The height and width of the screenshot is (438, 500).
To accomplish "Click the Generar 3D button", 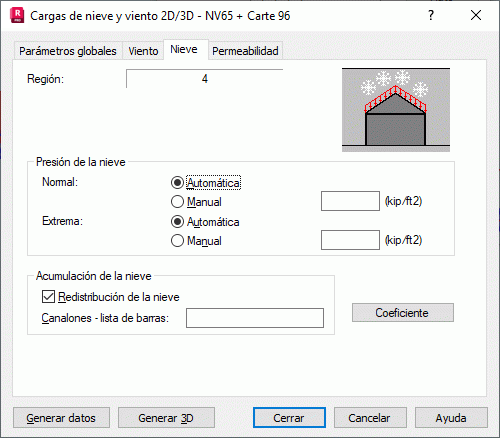I will pos(166,418).
